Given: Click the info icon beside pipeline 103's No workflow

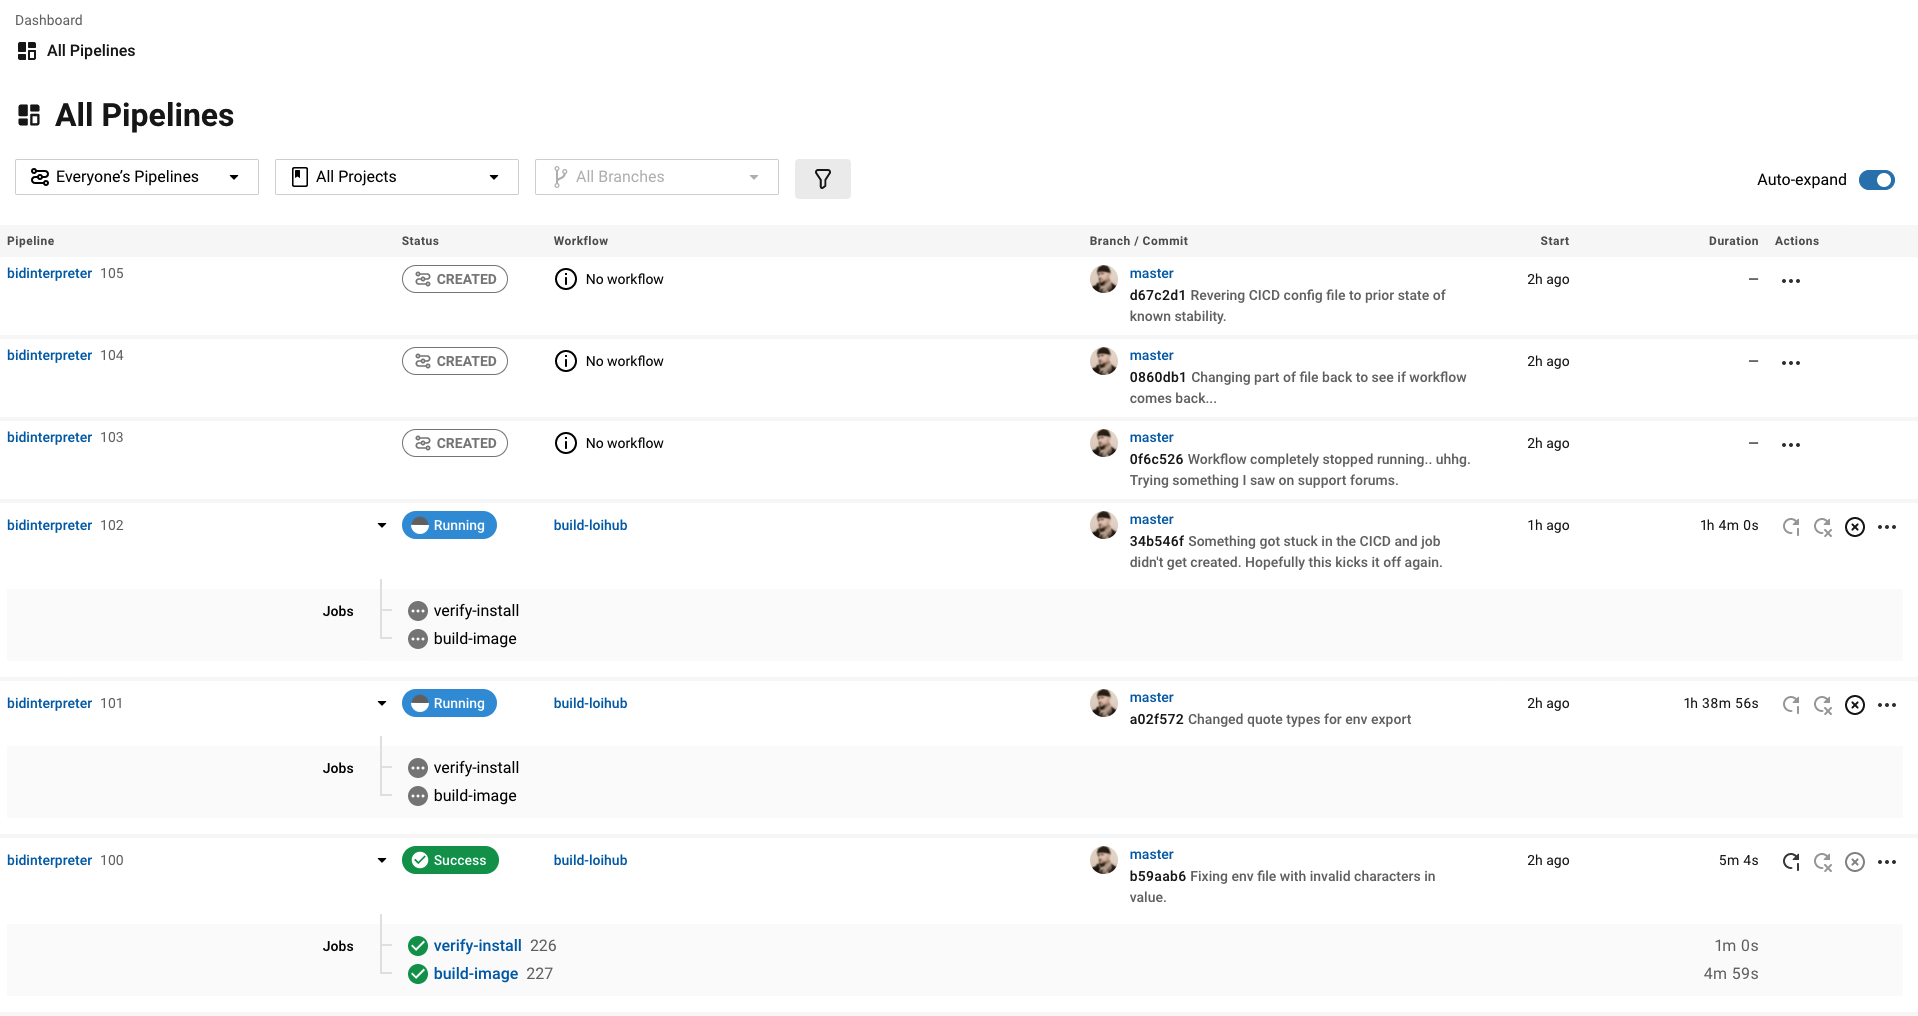Looking at the screenshot, I should tap(566, 443).
